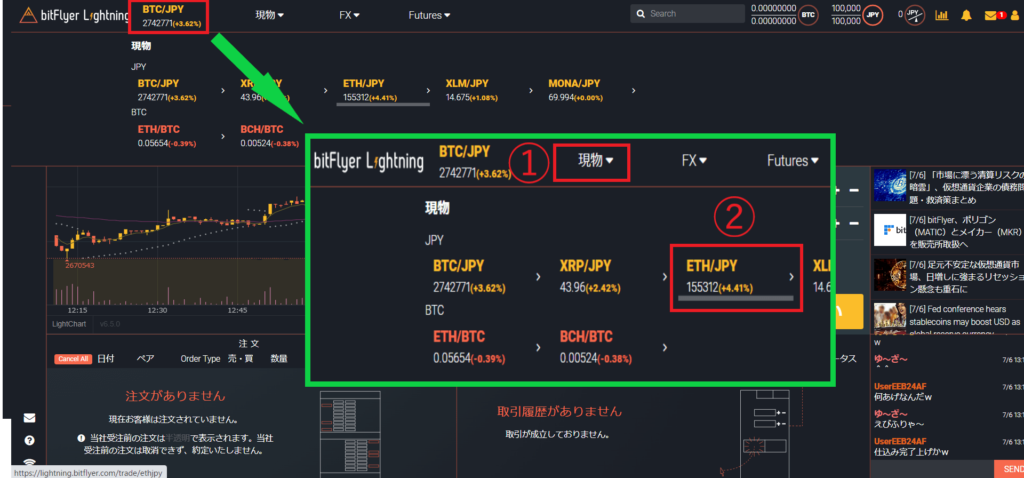Open the Fed conference hears stablecoins headline

[x=965, y=323]
